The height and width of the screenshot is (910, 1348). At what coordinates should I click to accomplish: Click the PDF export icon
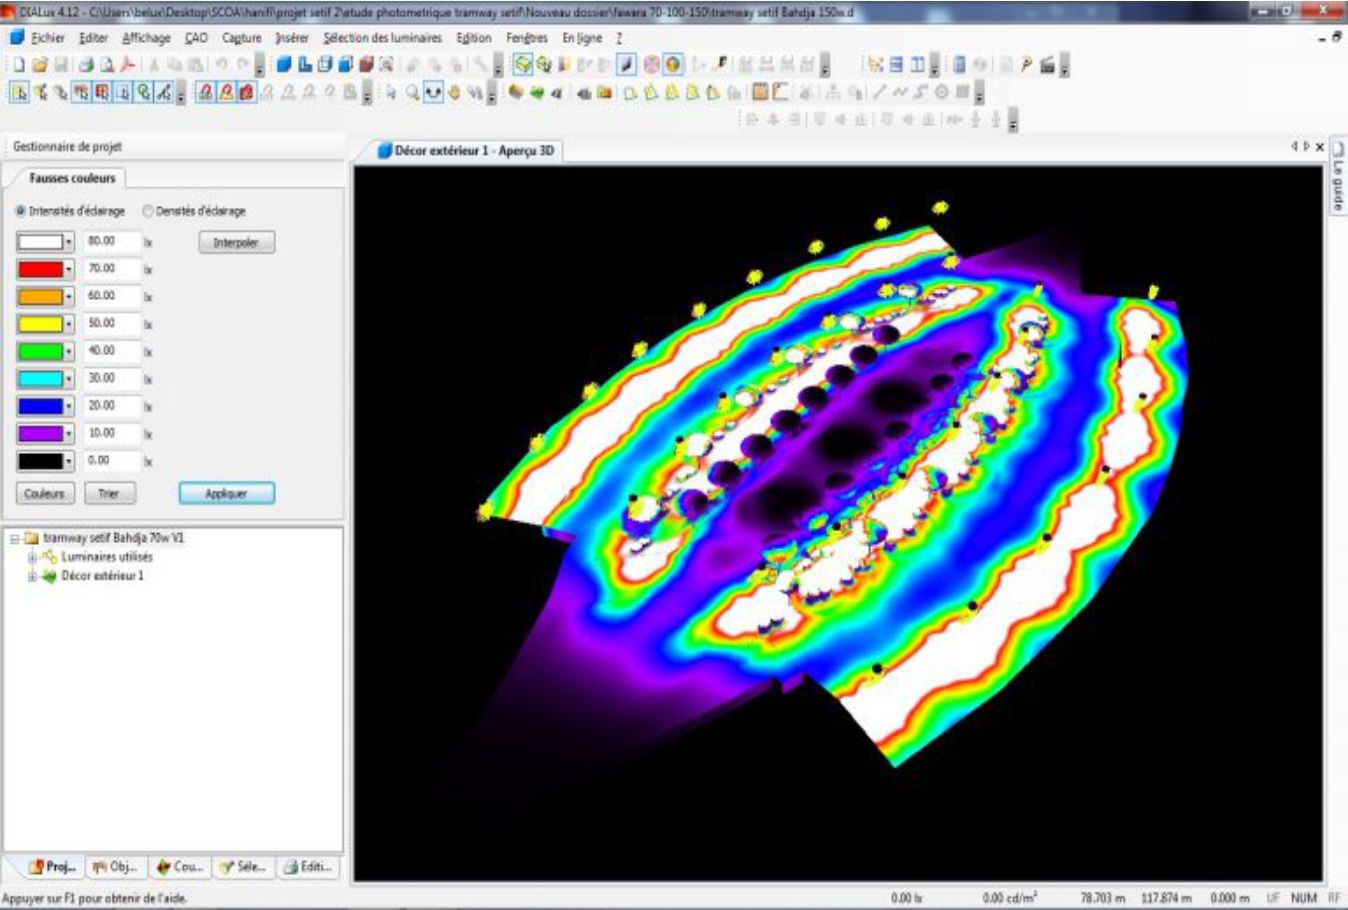click(x=128, y=65)
